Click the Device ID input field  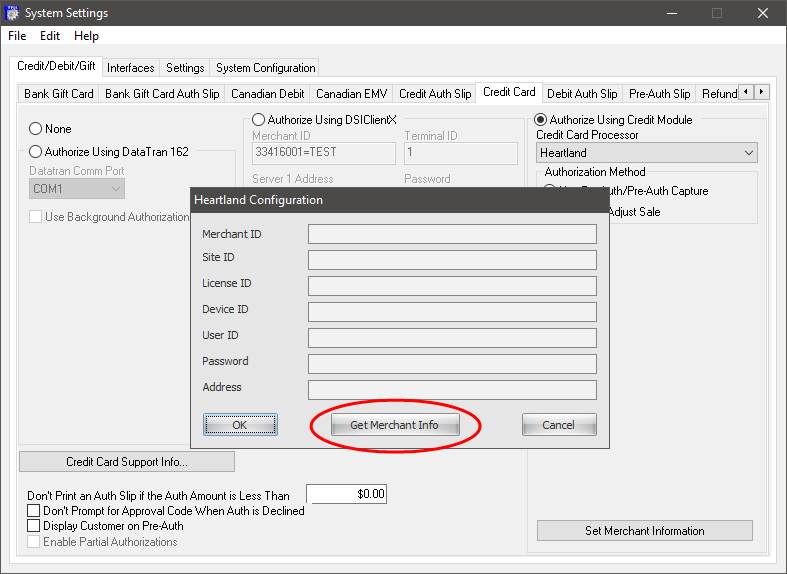(x=452, y=312)
